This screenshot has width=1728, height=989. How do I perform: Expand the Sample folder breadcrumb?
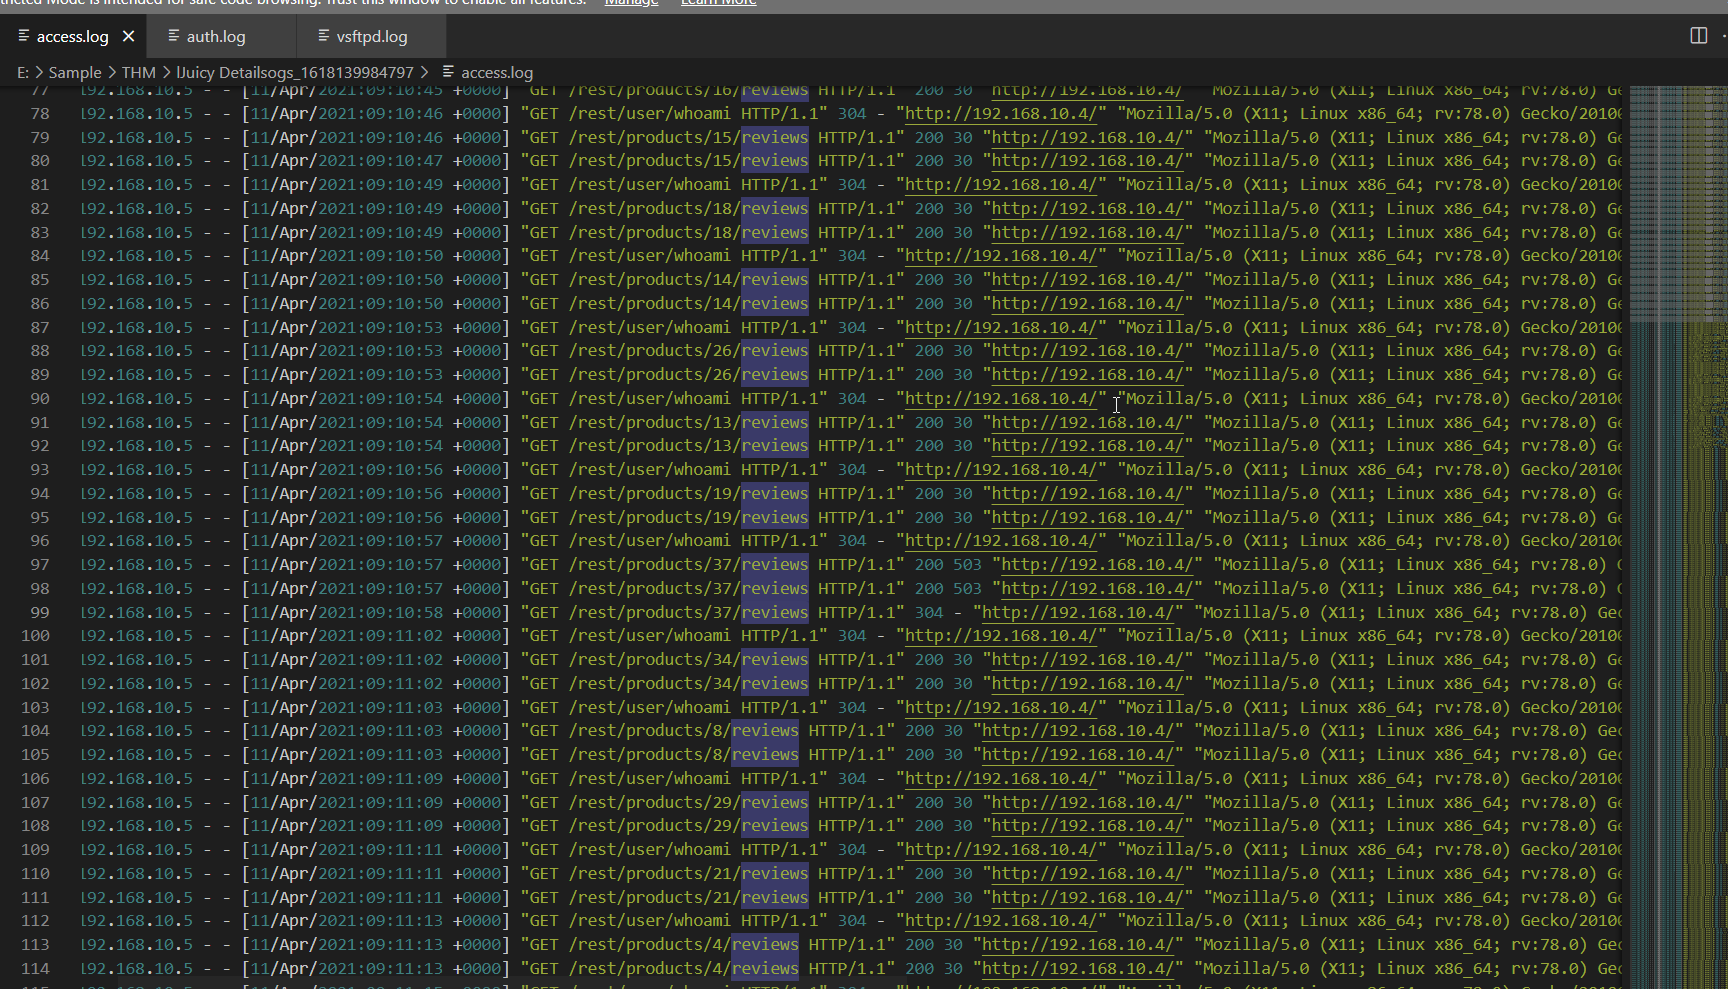pos(75,73)
